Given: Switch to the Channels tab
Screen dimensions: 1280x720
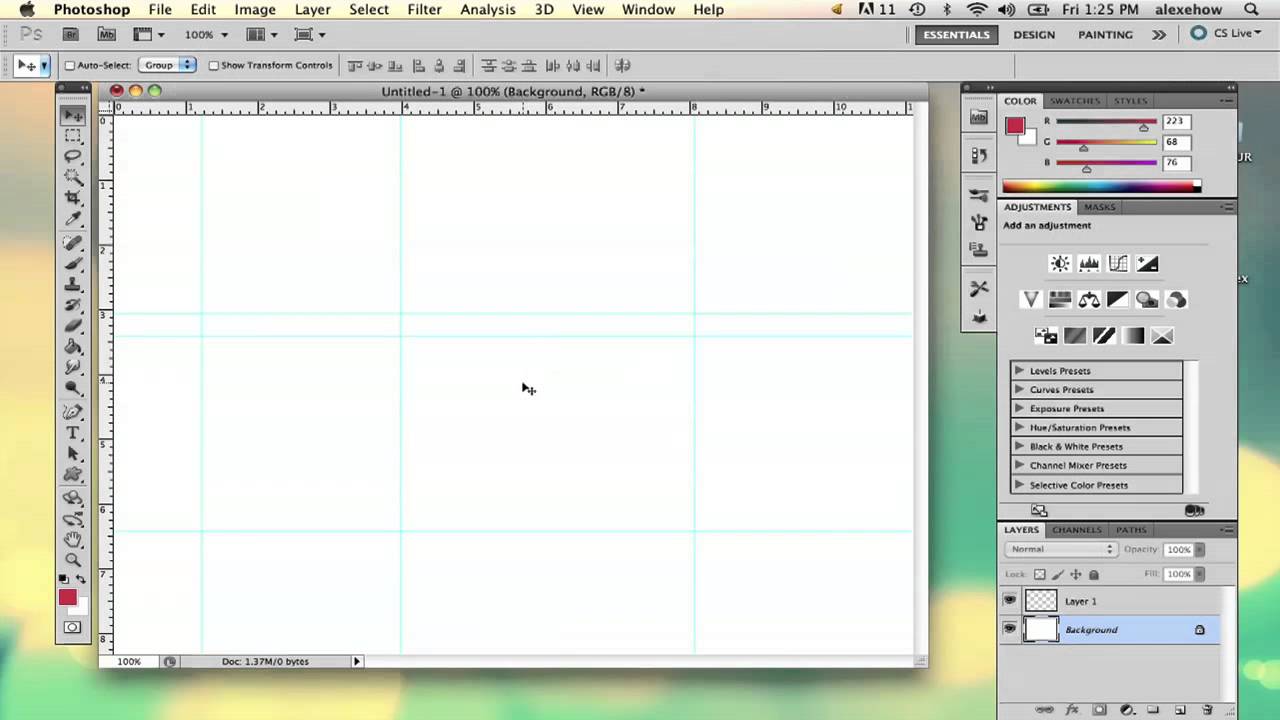Looking at the screenshot, I should [x=1076, y=530].
